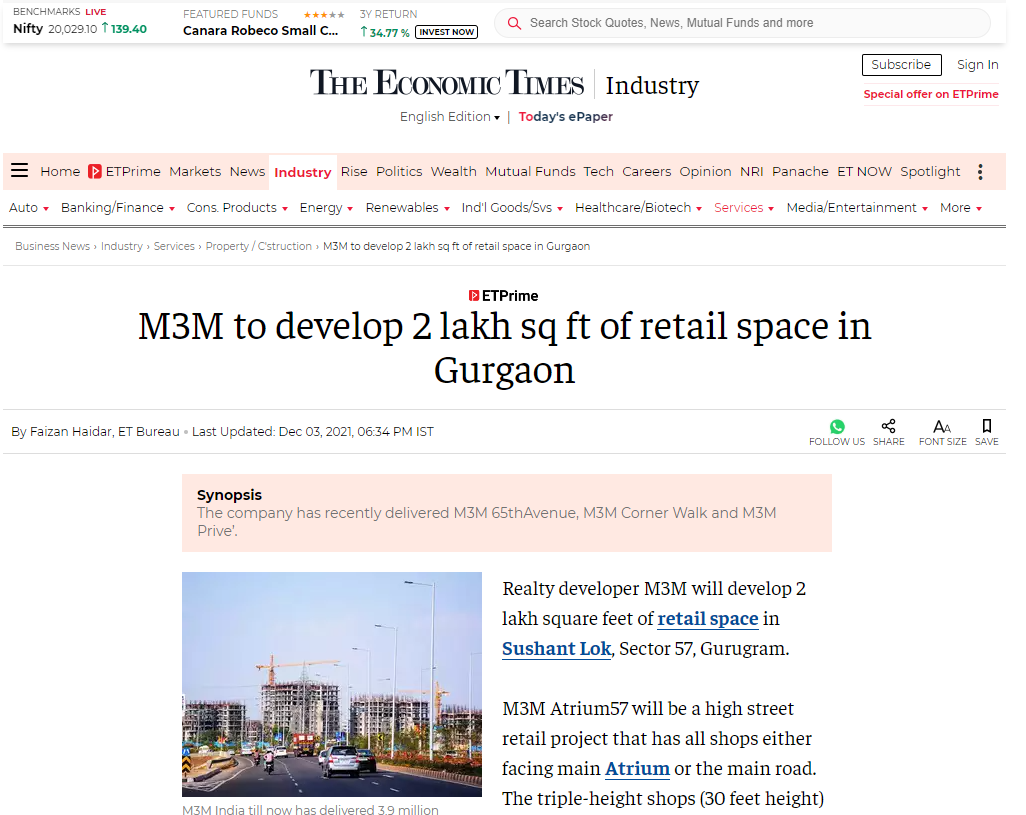Expand the English Edition dropdown
Screen dimensions: 1026x815
[450, 117]
